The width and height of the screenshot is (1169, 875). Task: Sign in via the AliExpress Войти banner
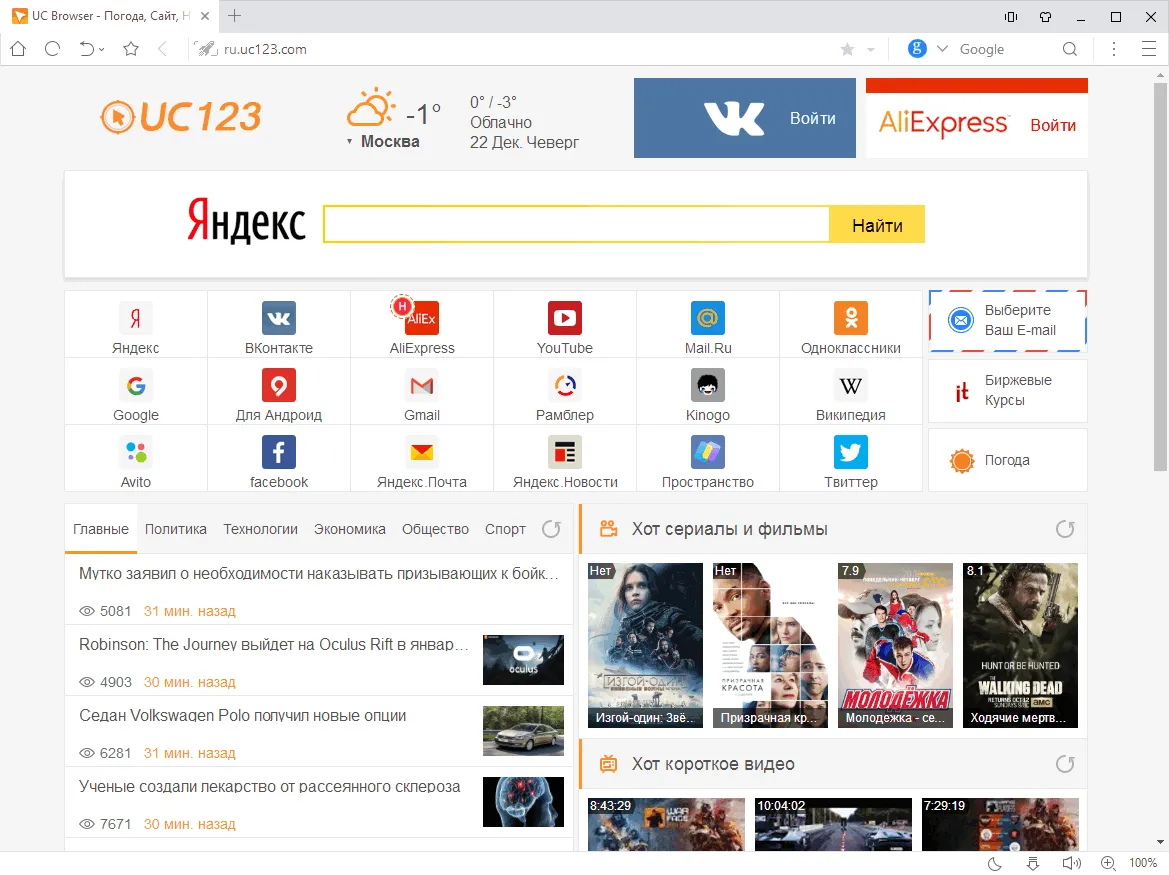coord(977,118)
